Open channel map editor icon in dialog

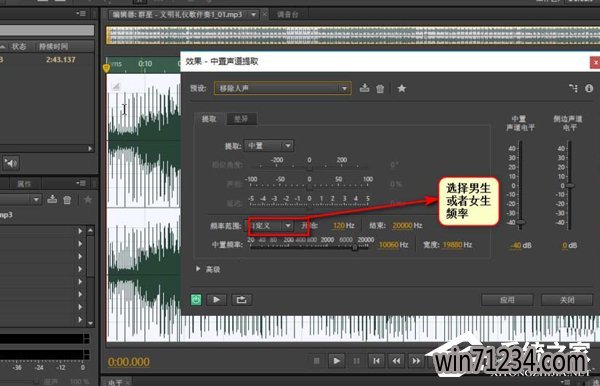pyautogui.click(x=573, y=88)
